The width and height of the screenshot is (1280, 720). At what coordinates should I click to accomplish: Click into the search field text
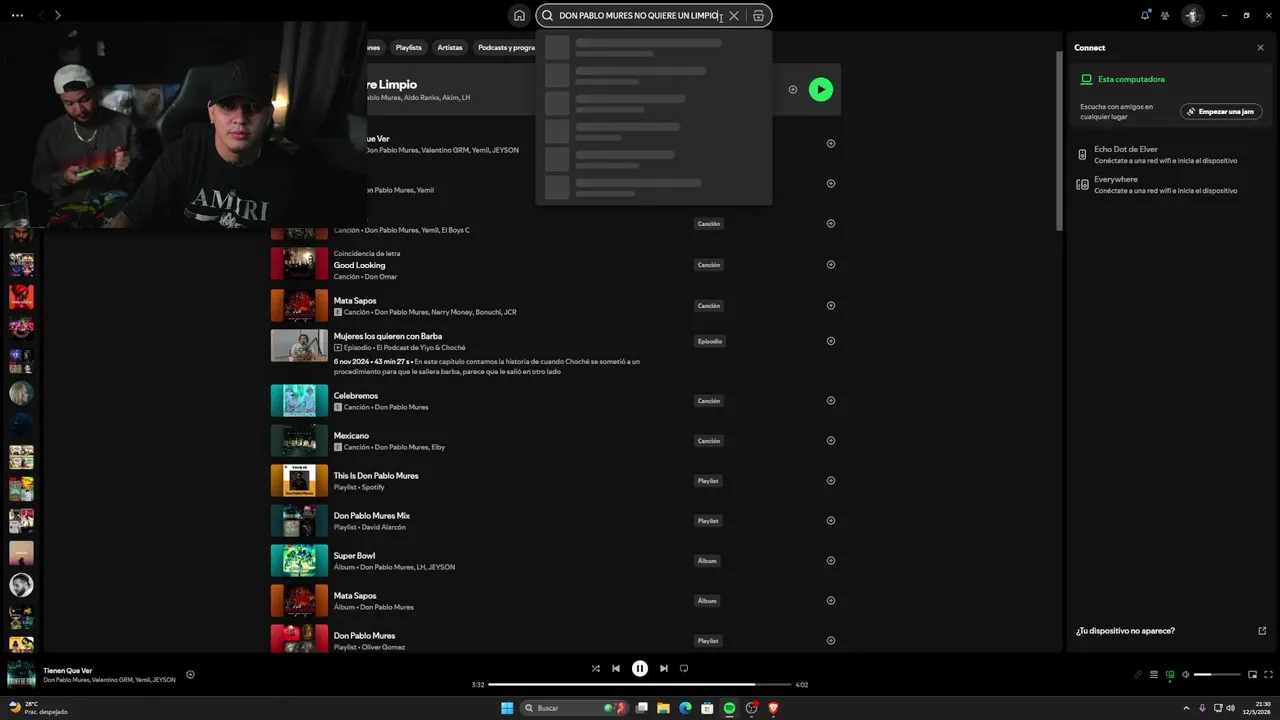[x=638, y=16]
